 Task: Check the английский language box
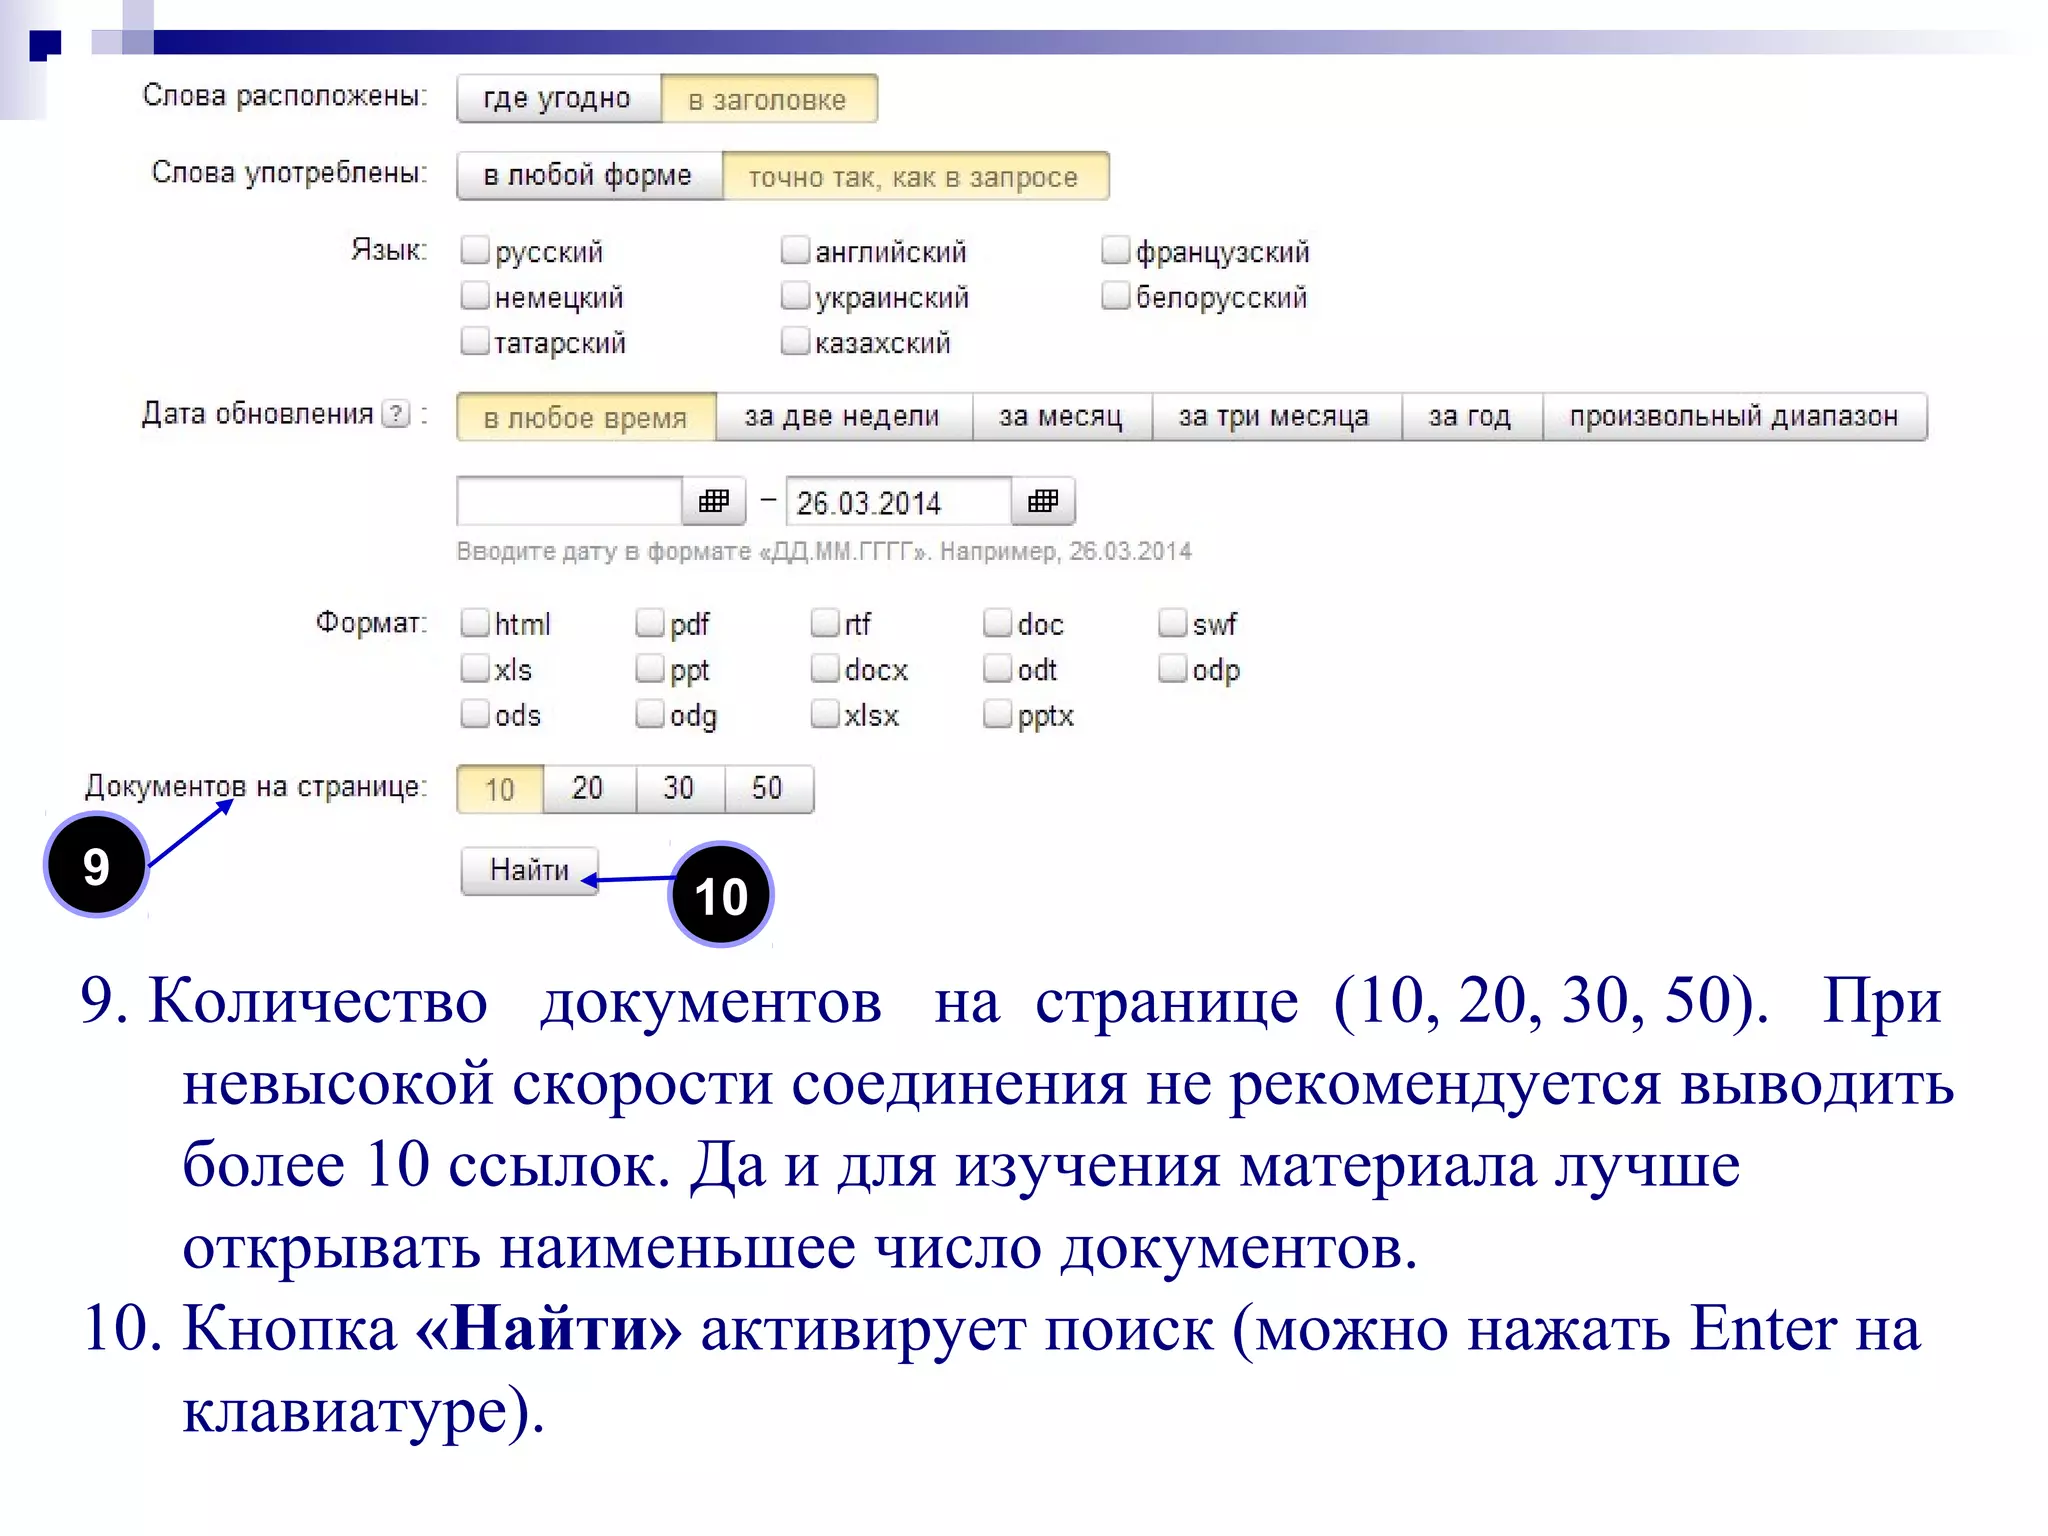click(x=795, y=249)
